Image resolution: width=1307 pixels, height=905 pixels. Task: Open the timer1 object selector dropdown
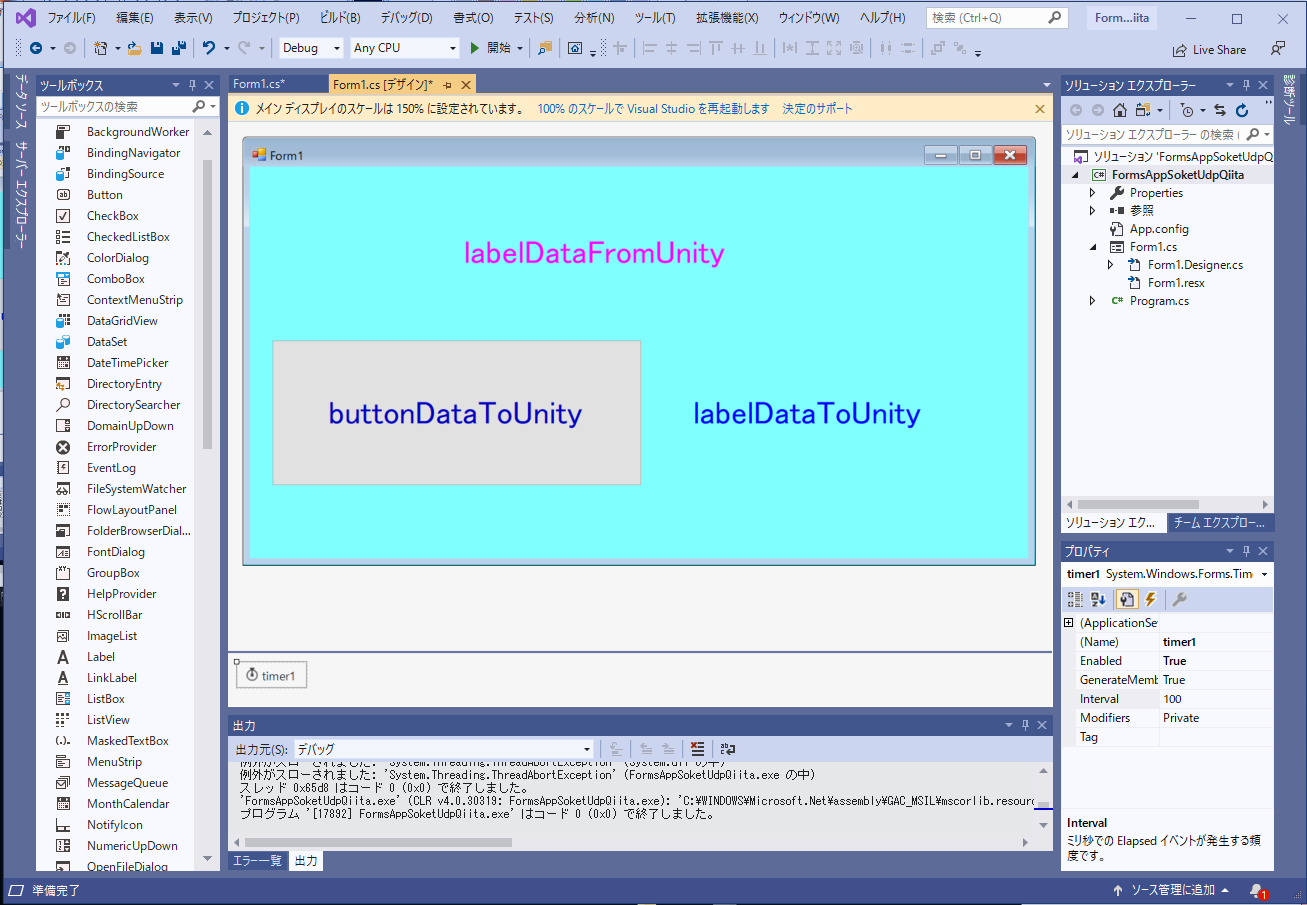[x=1265, y=574]
